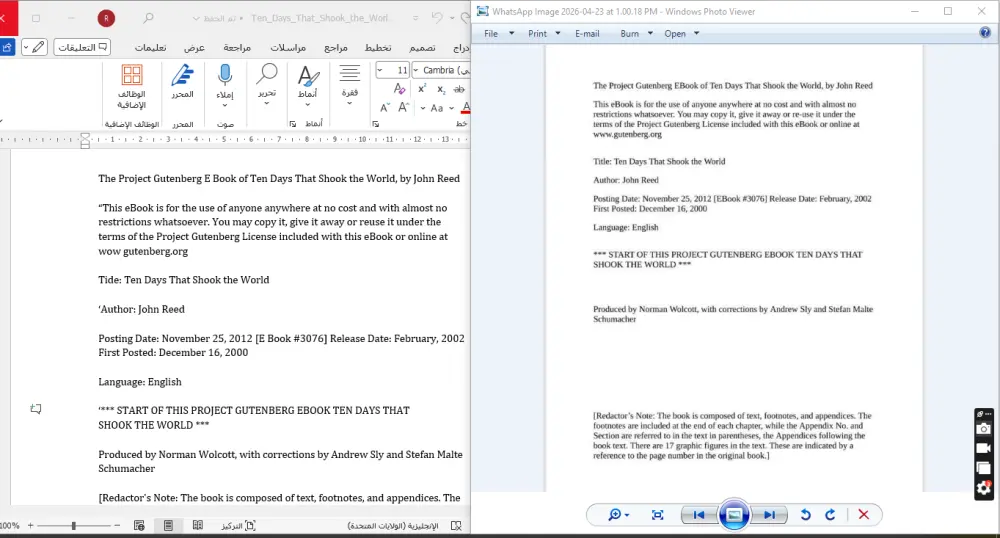The height and width of the screenshot is (538, 1000).
Task: Click the comment marker in the document margin
Action: [x=36, y=409]
